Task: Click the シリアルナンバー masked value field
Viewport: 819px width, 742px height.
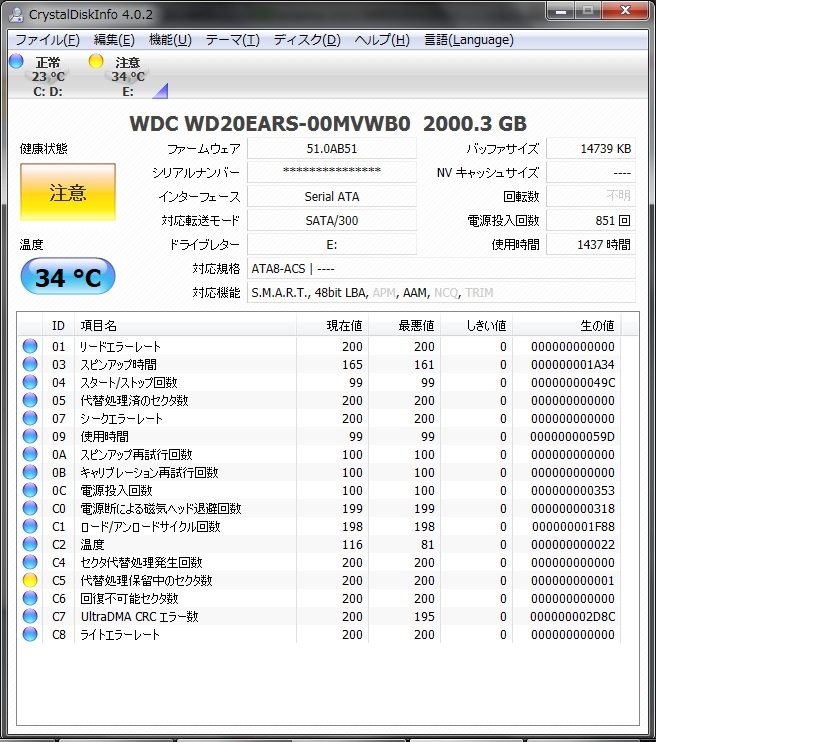Action: (x=332, y=173)
